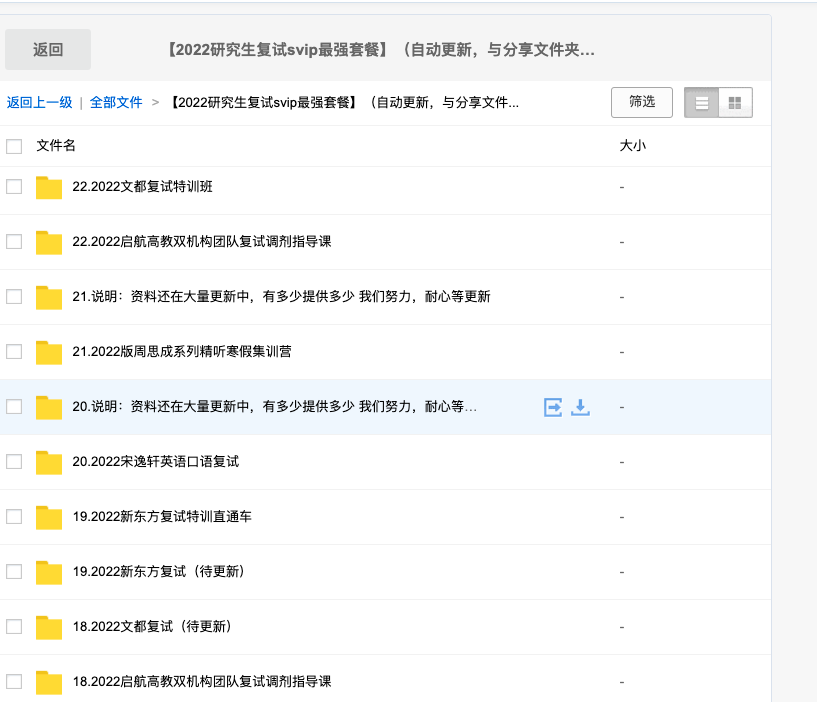The image size is (817, 702).
Task: Open the 全部文件 breadcrumb link
Action: [x=116, y=102]
